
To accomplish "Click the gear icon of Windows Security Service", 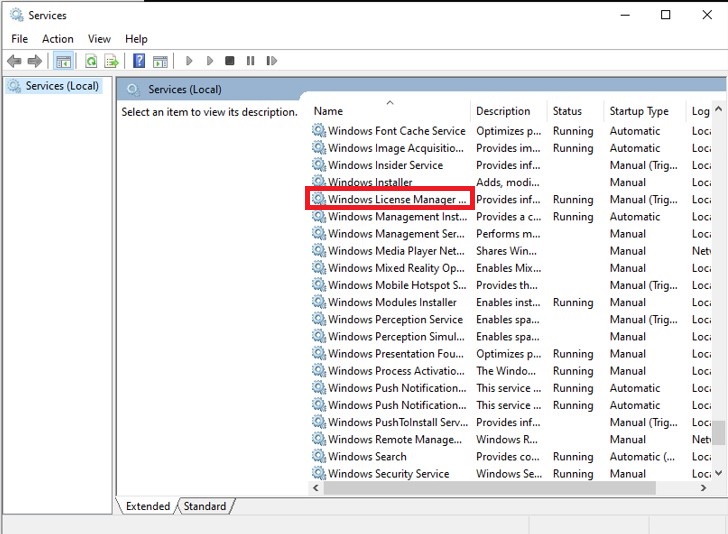I will (318, 473).
